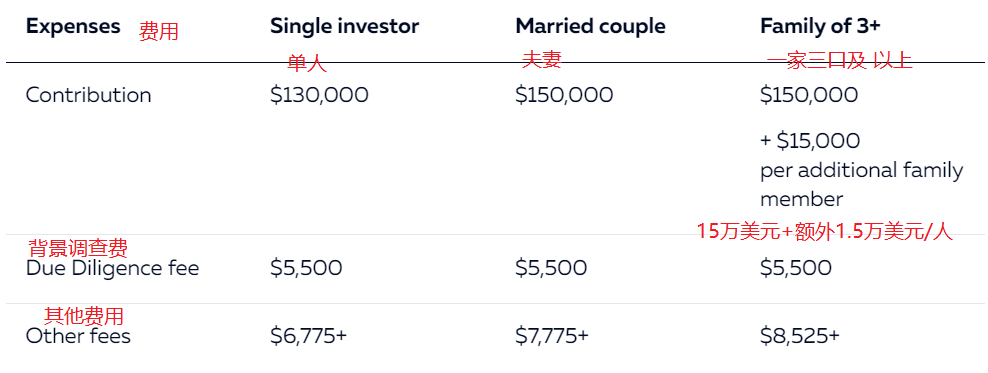Click the Contribution row label
Viewport: 988px width, 373px height.
pos(88,95)
